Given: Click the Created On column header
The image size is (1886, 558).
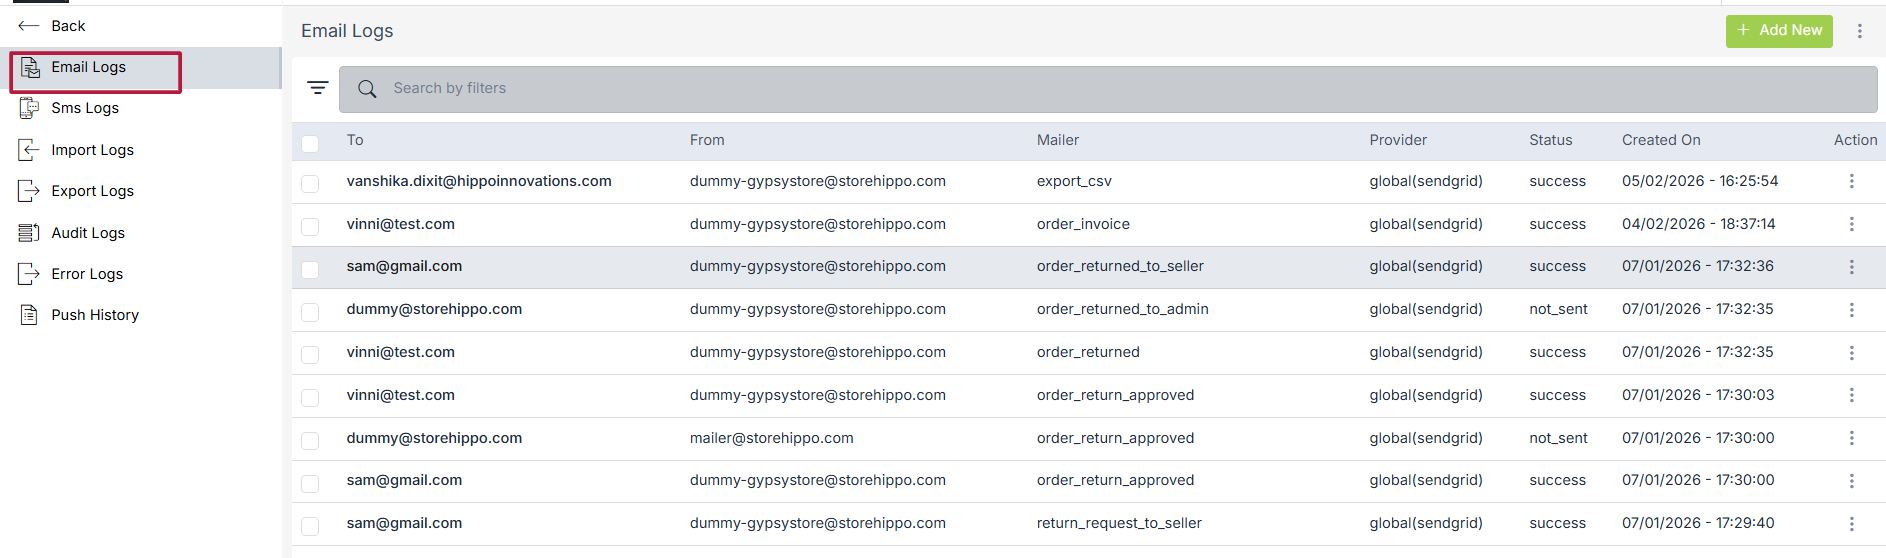Looking at the screenshot, I should (1660, 140).
